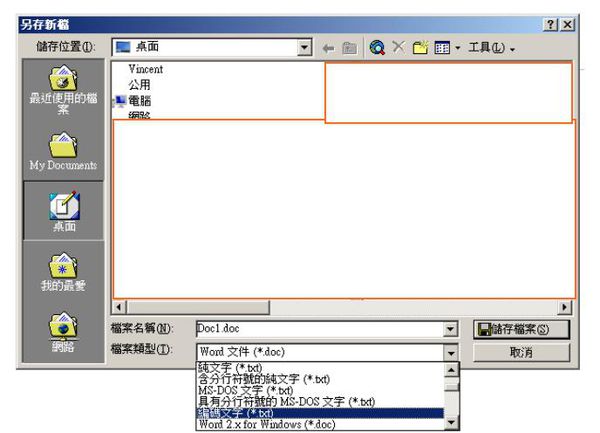The height and width of the screenshot is (433, 600).
Task: Choose the highlighted 編碼文字 (*.txt) option
Action: (320, 413)
